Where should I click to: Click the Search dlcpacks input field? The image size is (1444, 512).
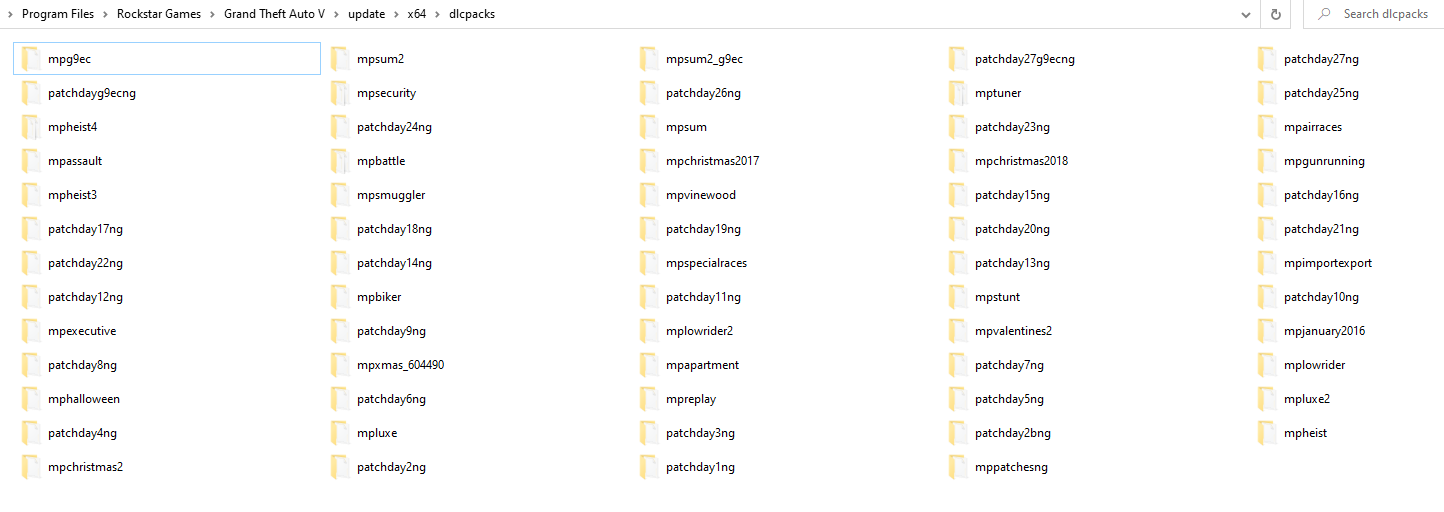[1373, 14]
